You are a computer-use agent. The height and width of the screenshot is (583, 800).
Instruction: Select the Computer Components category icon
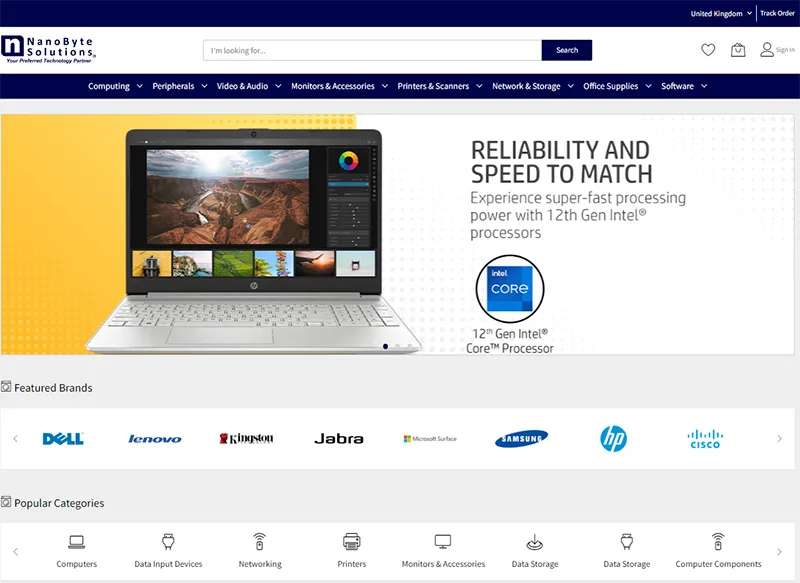(x=718, y=542)
